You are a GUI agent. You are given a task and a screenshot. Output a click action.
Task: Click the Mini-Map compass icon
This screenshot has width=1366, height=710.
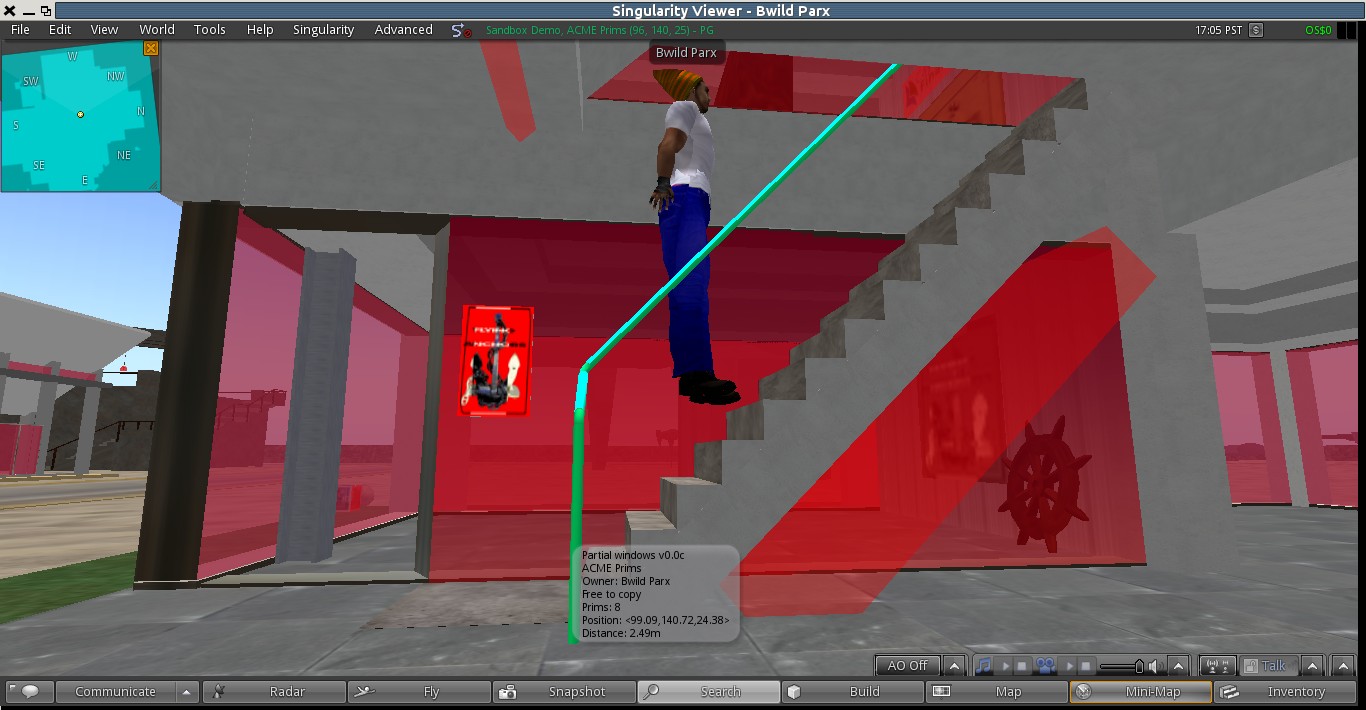[1083, 691]
